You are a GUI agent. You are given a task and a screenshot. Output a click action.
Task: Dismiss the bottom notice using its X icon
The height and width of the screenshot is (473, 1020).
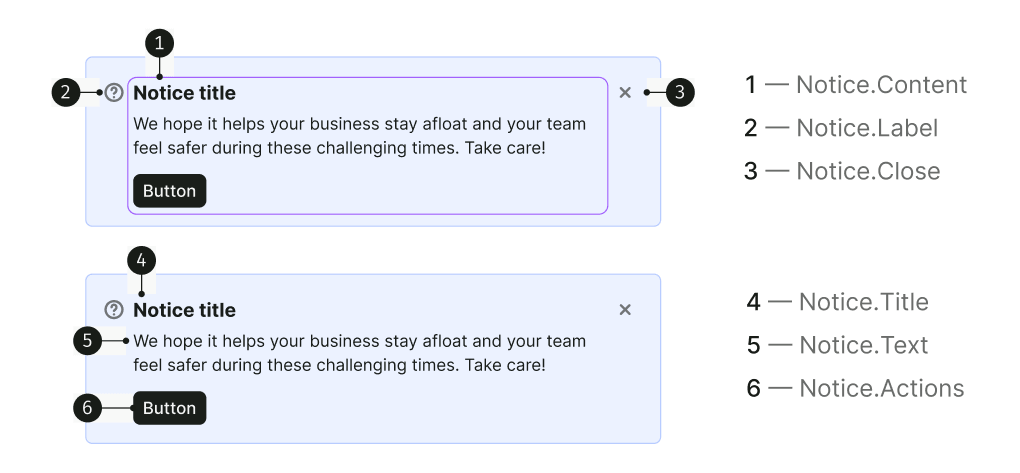click(x=625, y=310)
